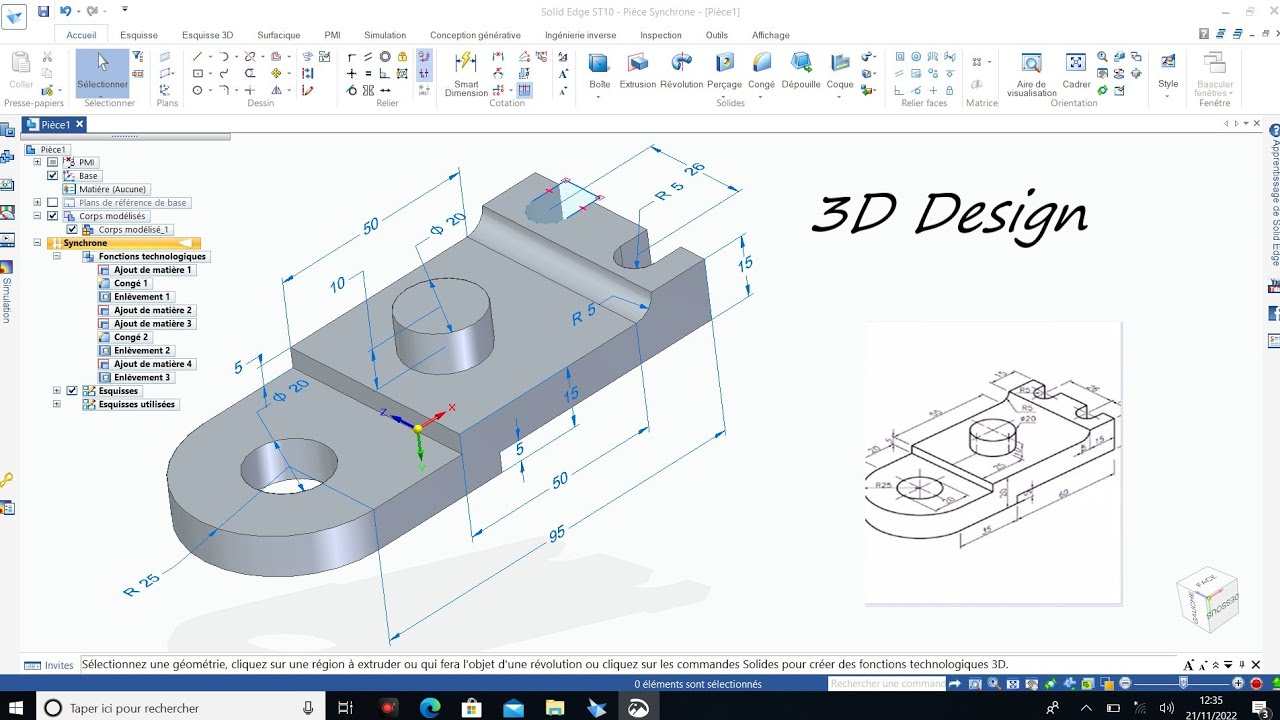The height and width of the screenshot is (720, 1280).
Task: Open the Surfacique tab
Action: (x=278, y=35)
